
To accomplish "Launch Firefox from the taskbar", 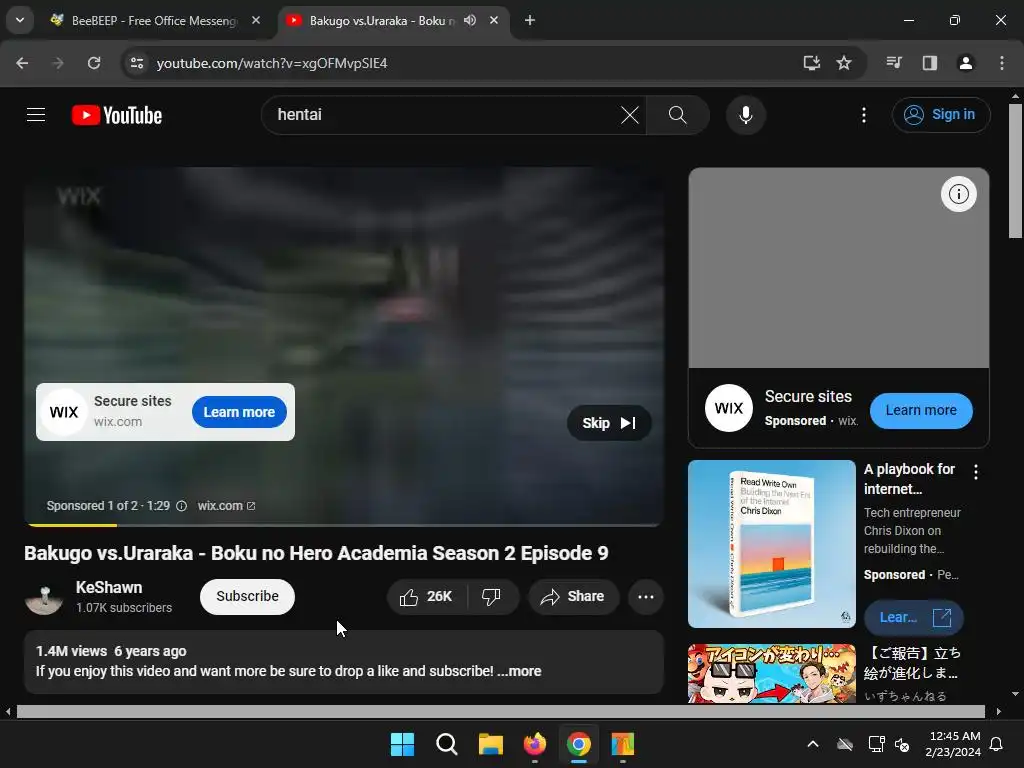I will (535, 744).
